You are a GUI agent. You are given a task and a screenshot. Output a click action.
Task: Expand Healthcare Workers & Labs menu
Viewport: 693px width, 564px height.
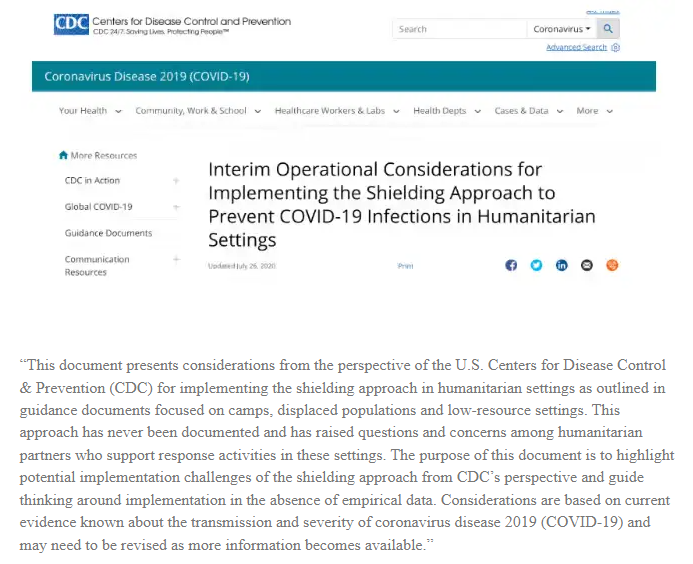(337, 111)
